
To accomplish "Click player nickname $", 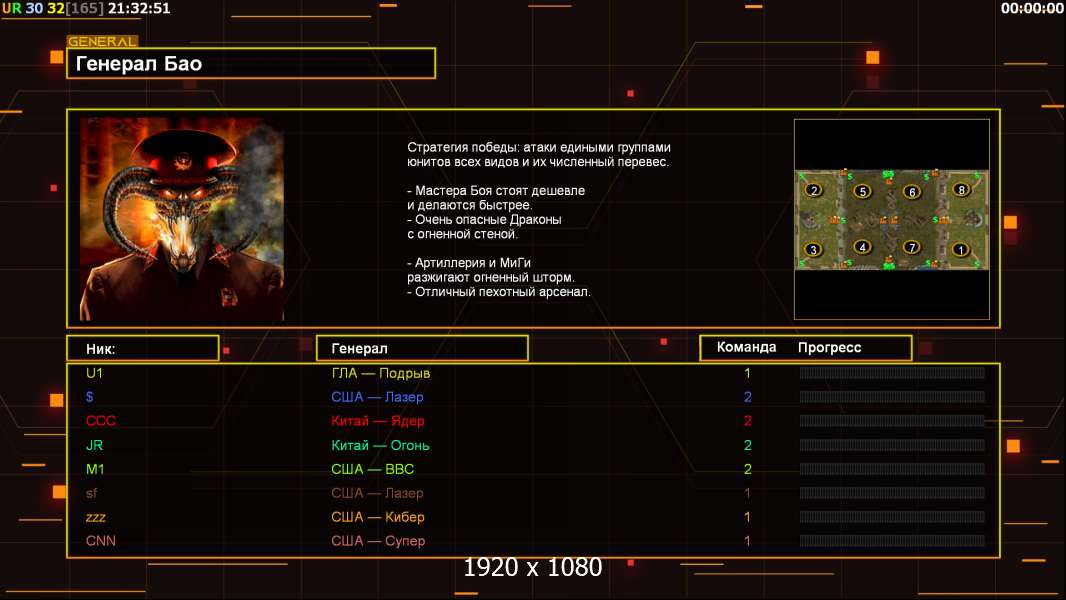I will tap(90, 397).
